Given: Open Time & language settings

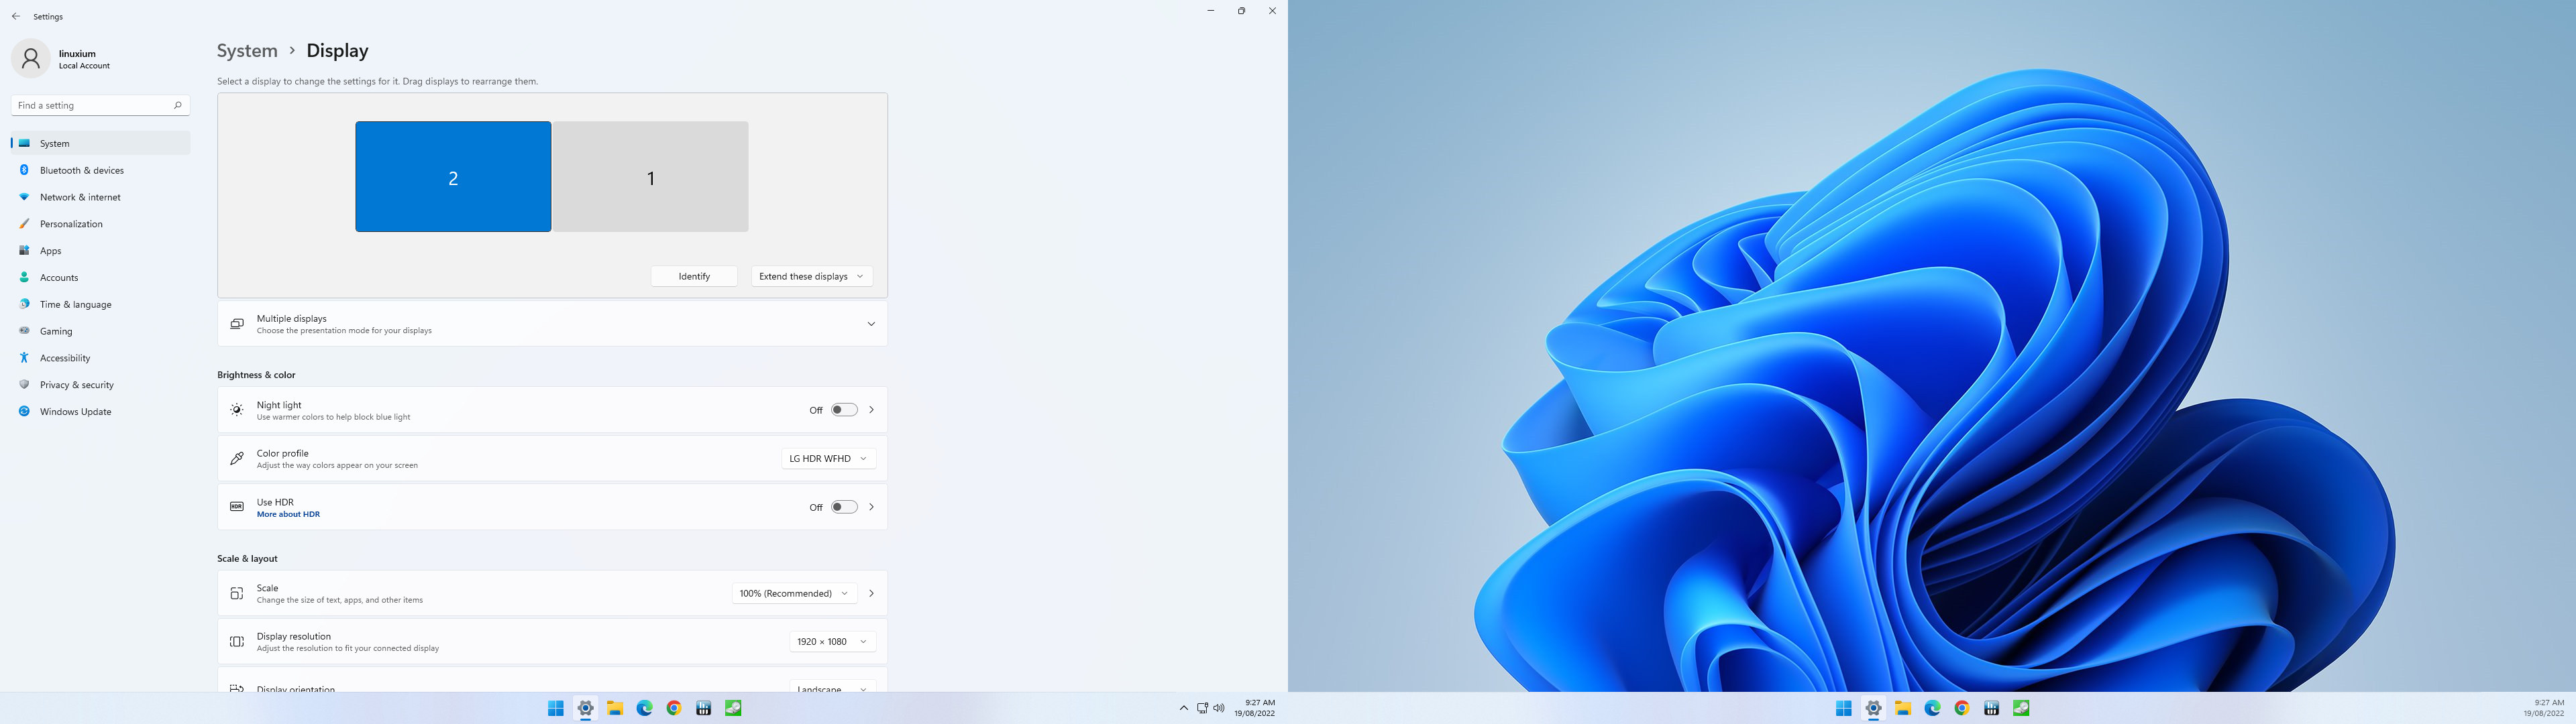Looking at the screenshot, I should [100, 304].
